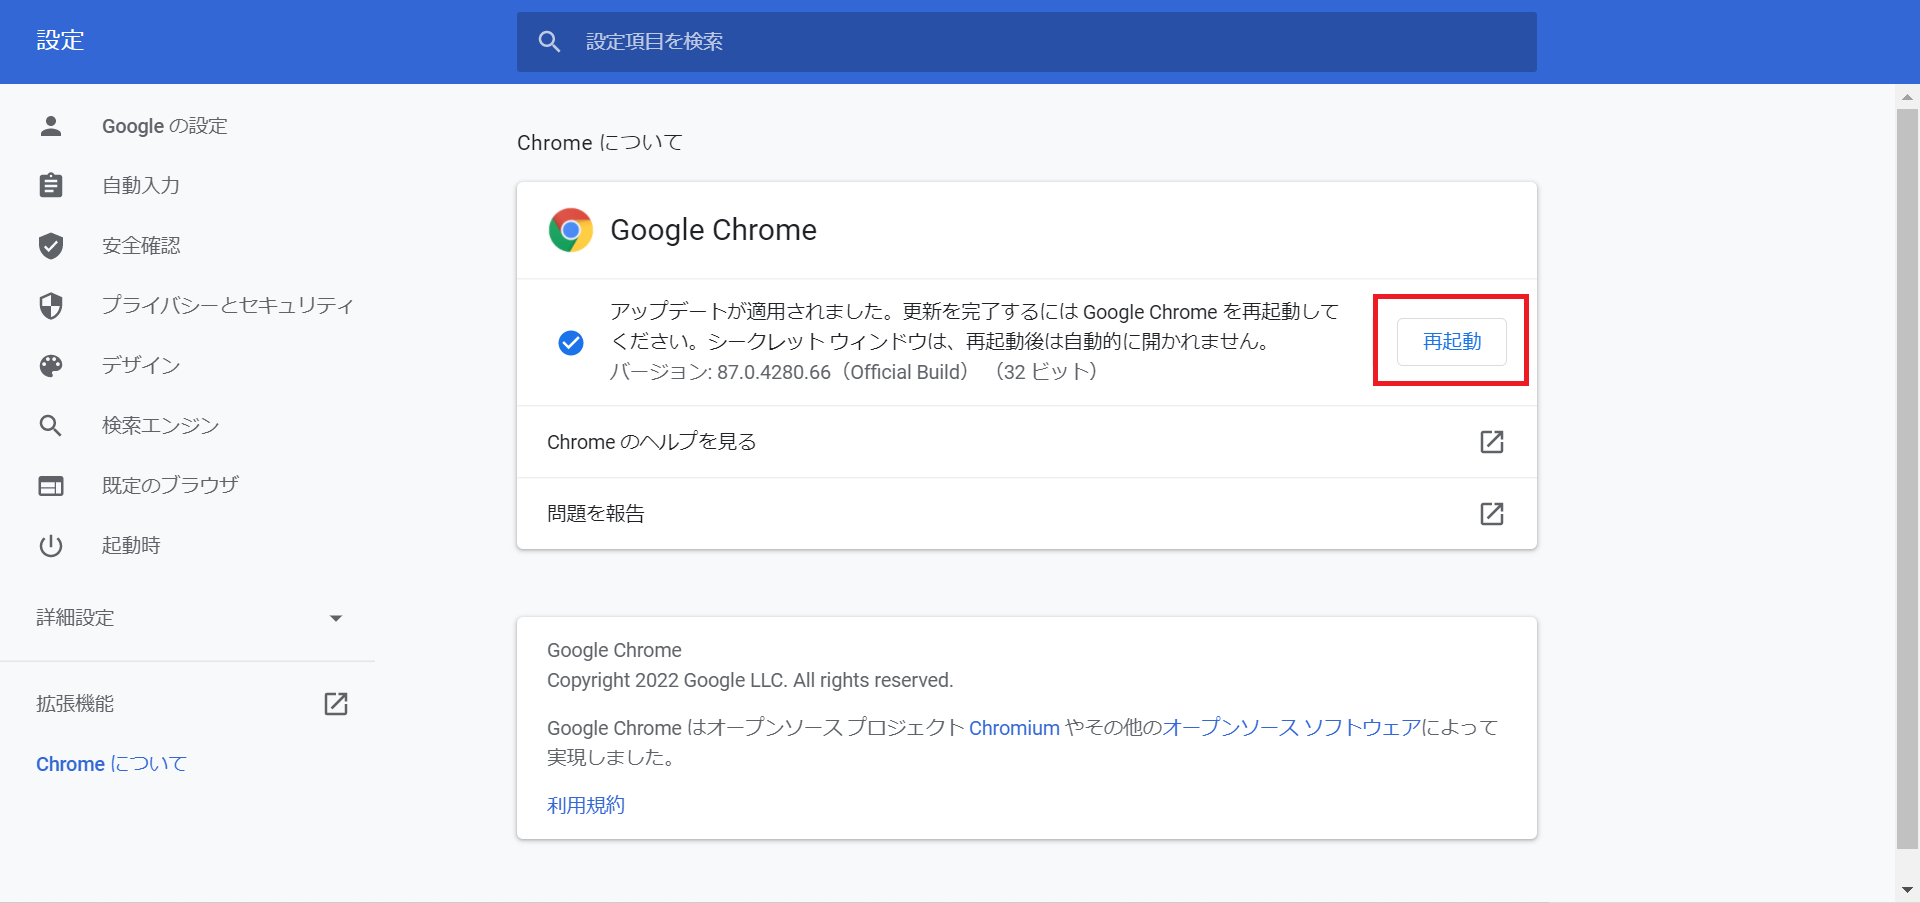The image size is (1920, 903).
Task: Open 問題を報告 row
Action: pos(1026,514)
